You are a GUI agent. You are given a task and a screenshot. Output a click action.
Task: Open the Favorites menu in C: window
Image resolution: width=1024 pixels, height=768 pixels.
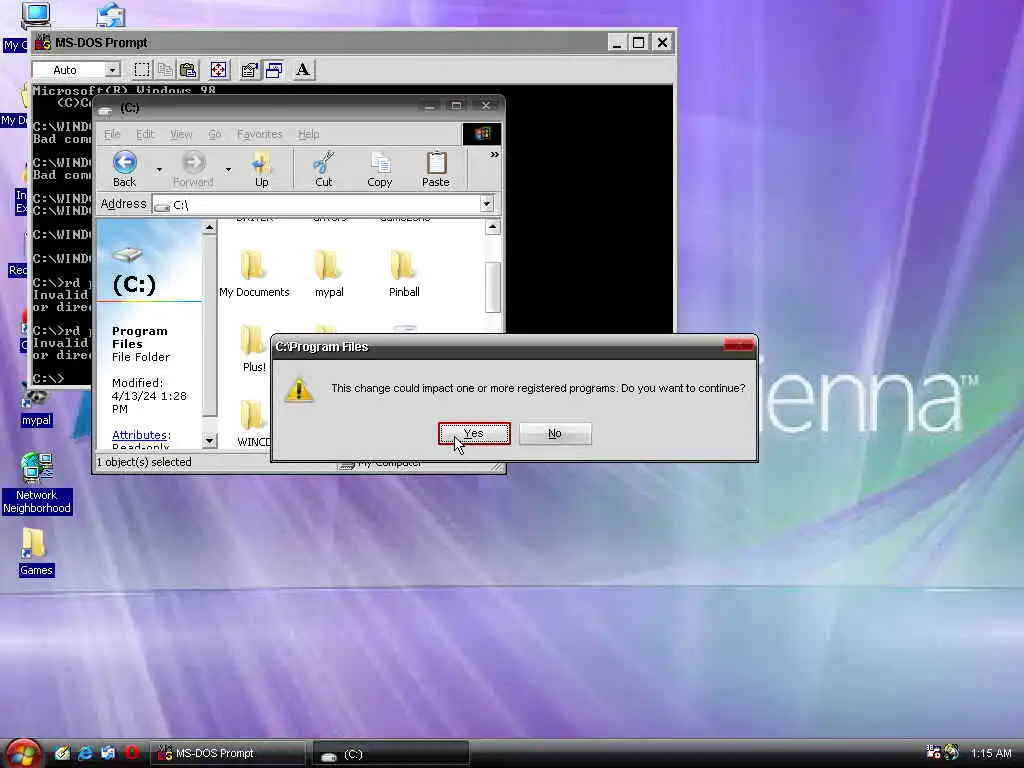[x=259, y=134]
